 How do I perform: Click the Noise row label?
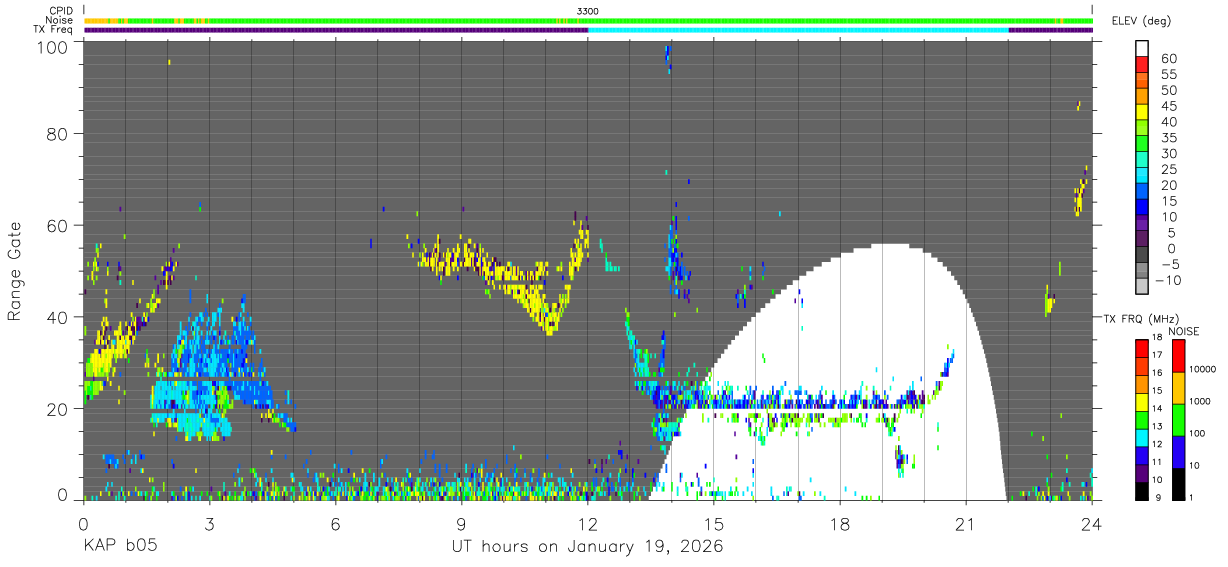click(x=60, y=20)
